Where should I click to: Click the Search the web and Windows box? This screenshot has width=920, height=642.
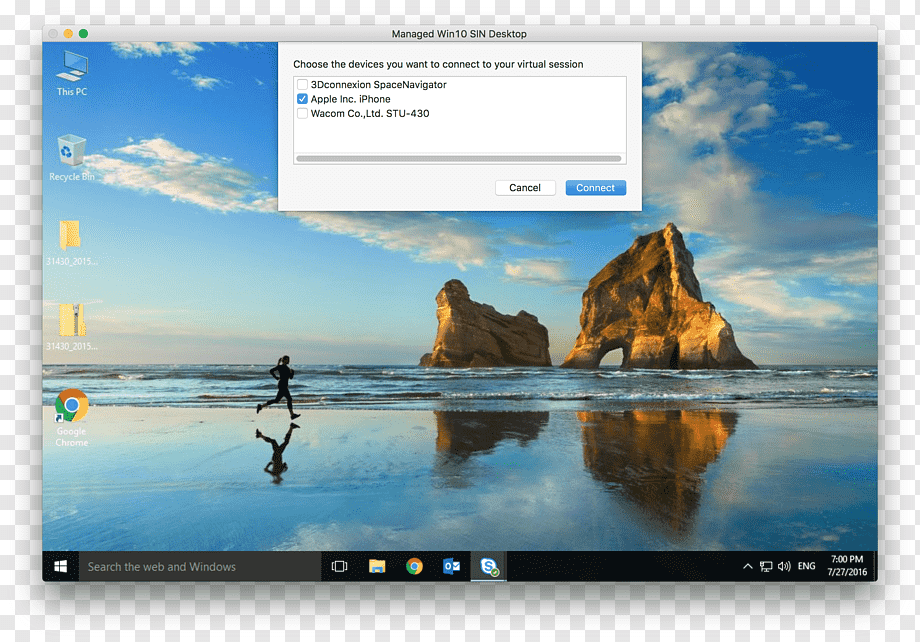click(200, 566)
